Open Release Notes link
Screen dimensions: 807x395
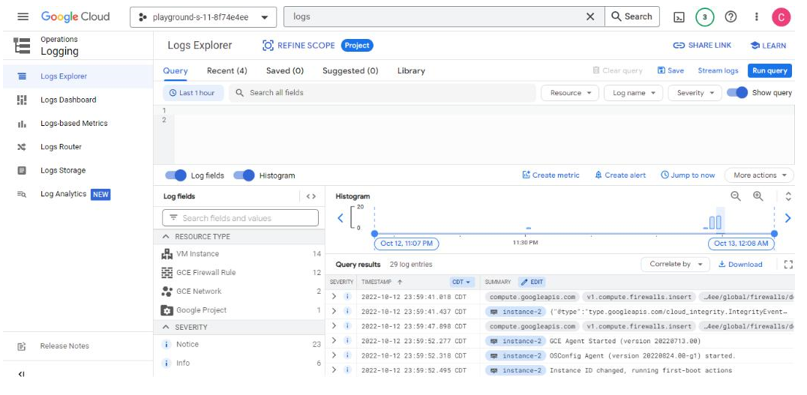[65, 346]
